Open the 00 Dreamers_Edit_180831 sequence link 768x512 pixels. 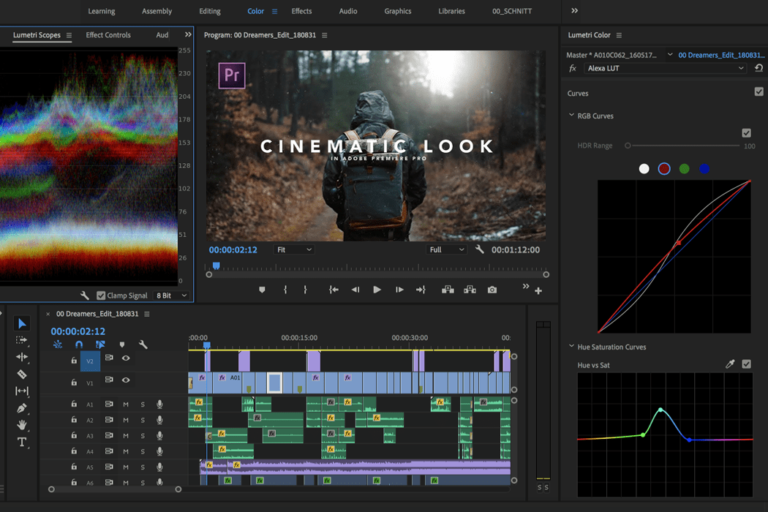pyautogui.click(x=721, y=55)
